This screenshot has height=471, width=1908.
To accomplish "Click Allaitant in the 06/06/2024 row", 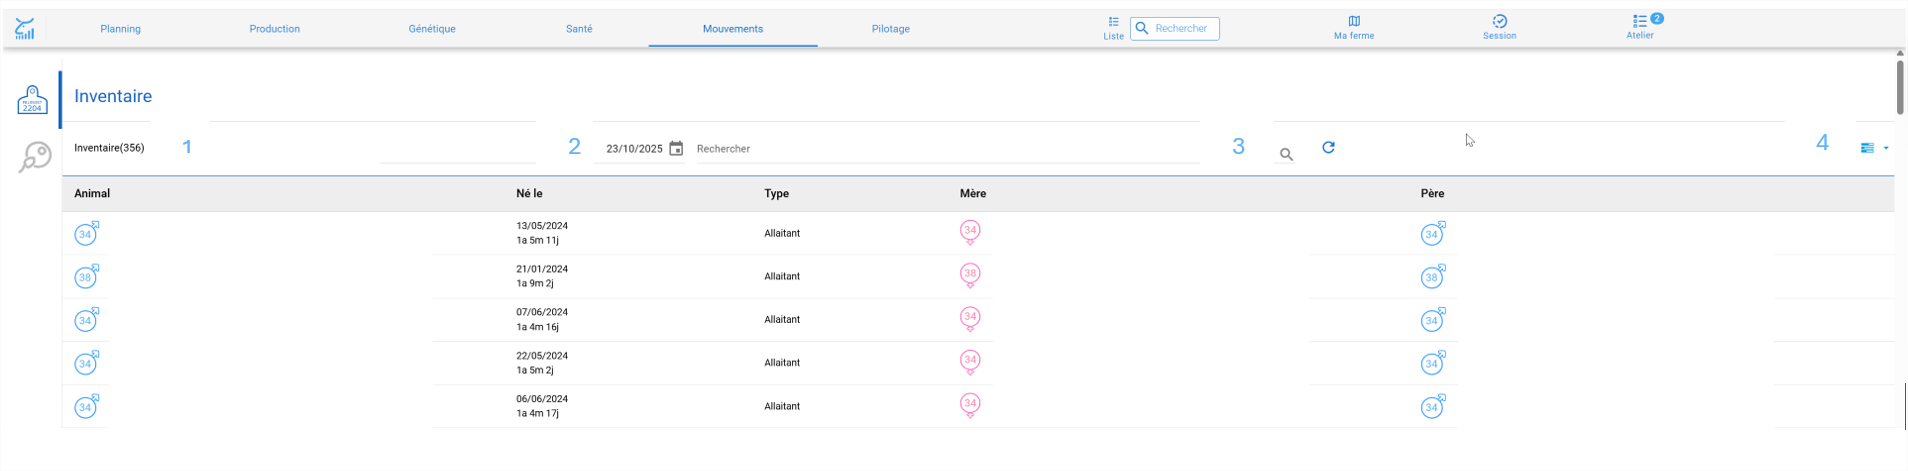I will click(x=782, y=406).
